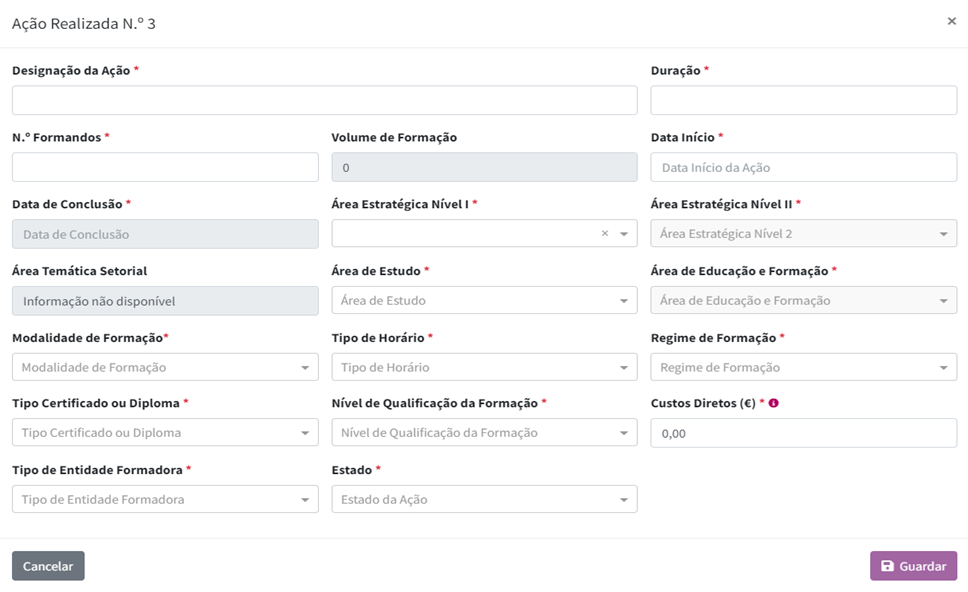
Task: Select the Tipo de Horário dropdown
Action: pyautogui.click(x=484, y=367)
